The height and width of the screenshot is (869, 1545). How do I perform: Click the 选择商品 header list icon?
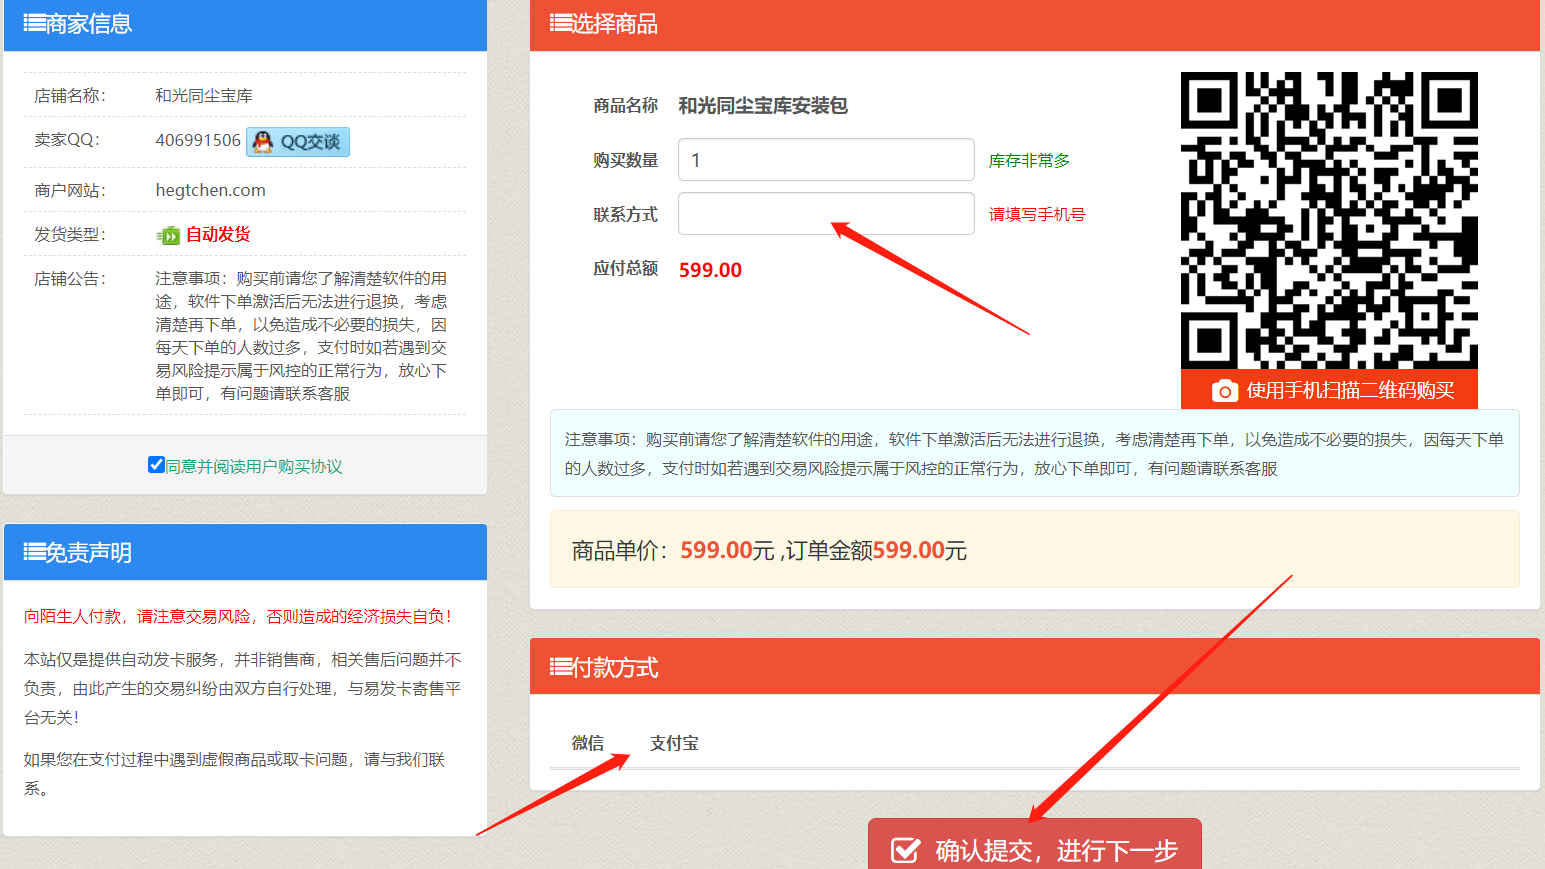(558, 24)
